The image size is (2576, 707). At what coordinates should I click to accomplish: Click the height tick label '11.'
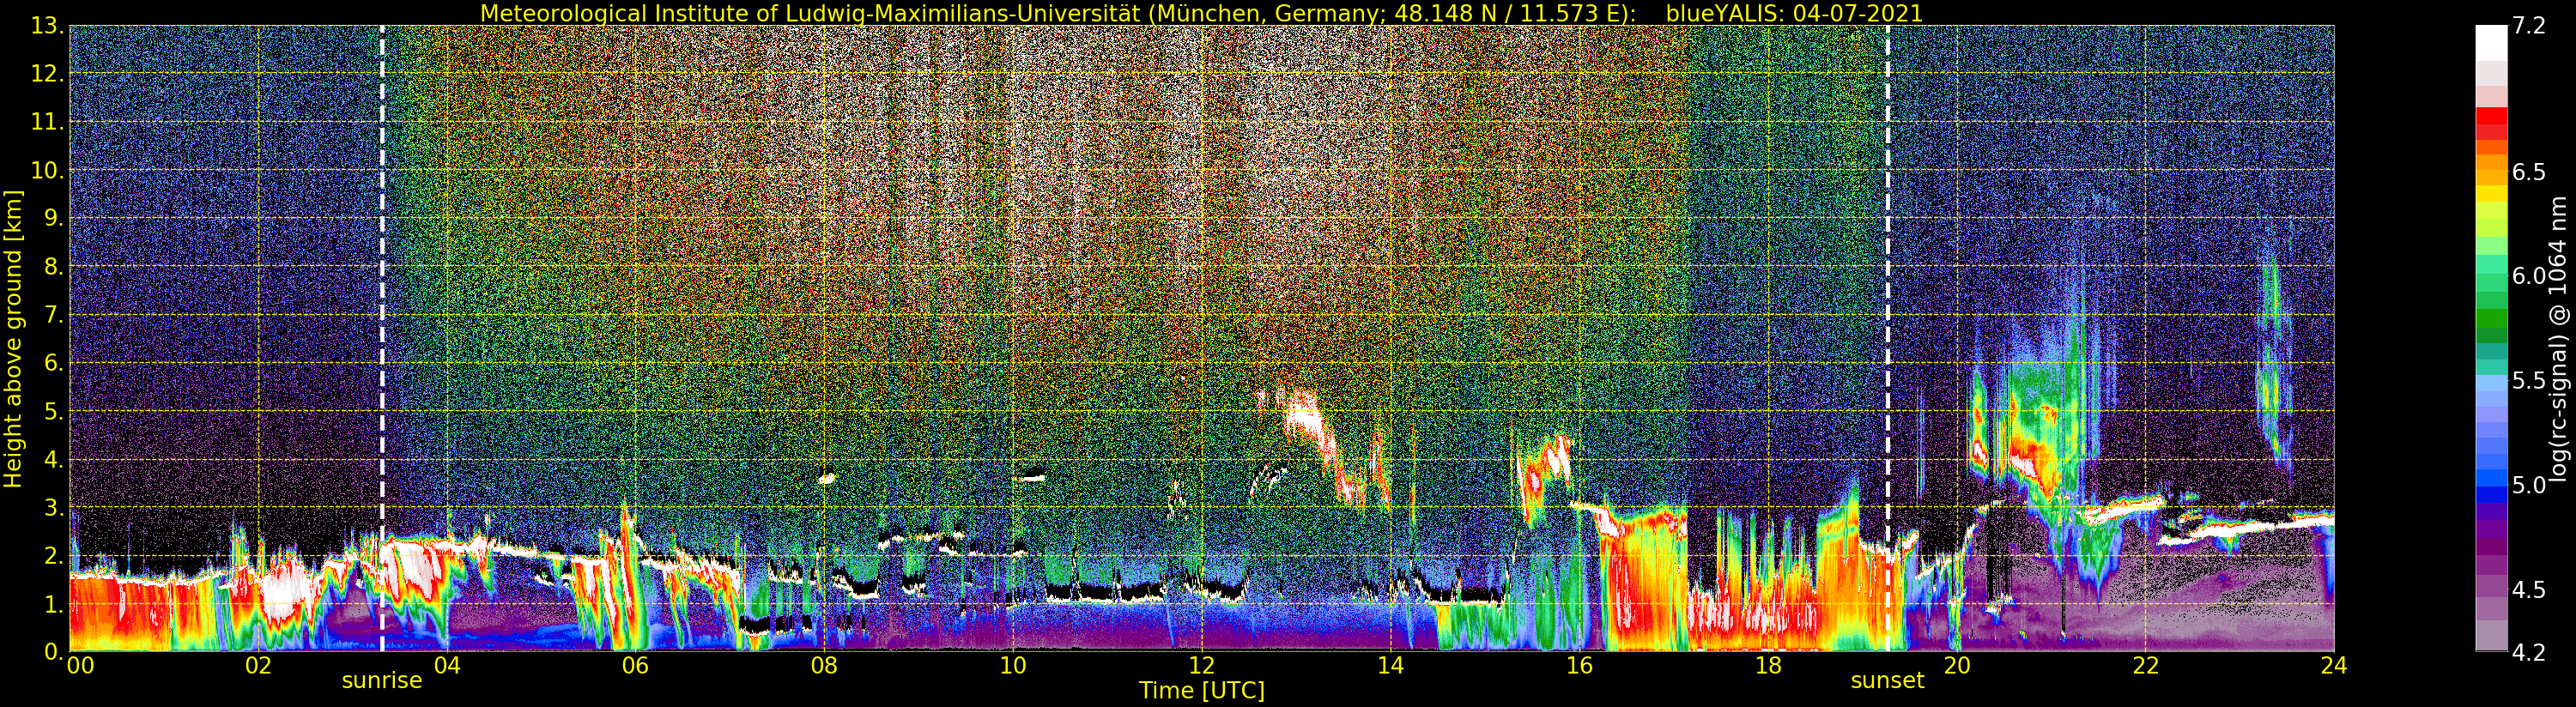coord(47,123)
